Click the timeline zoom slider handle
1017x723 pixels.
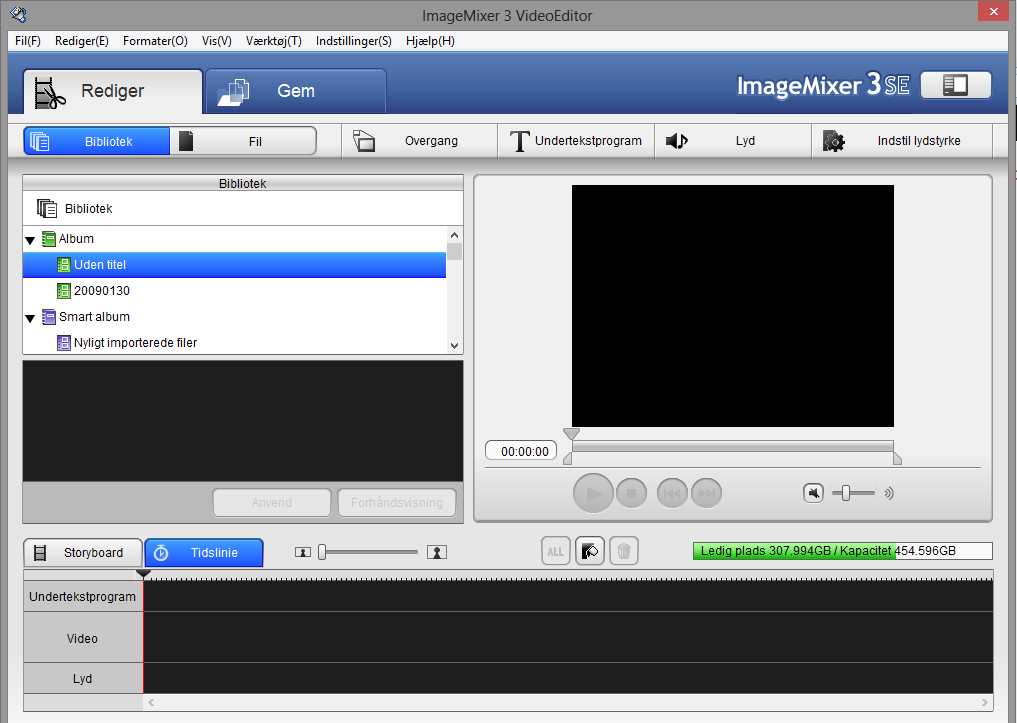point(322,552)
